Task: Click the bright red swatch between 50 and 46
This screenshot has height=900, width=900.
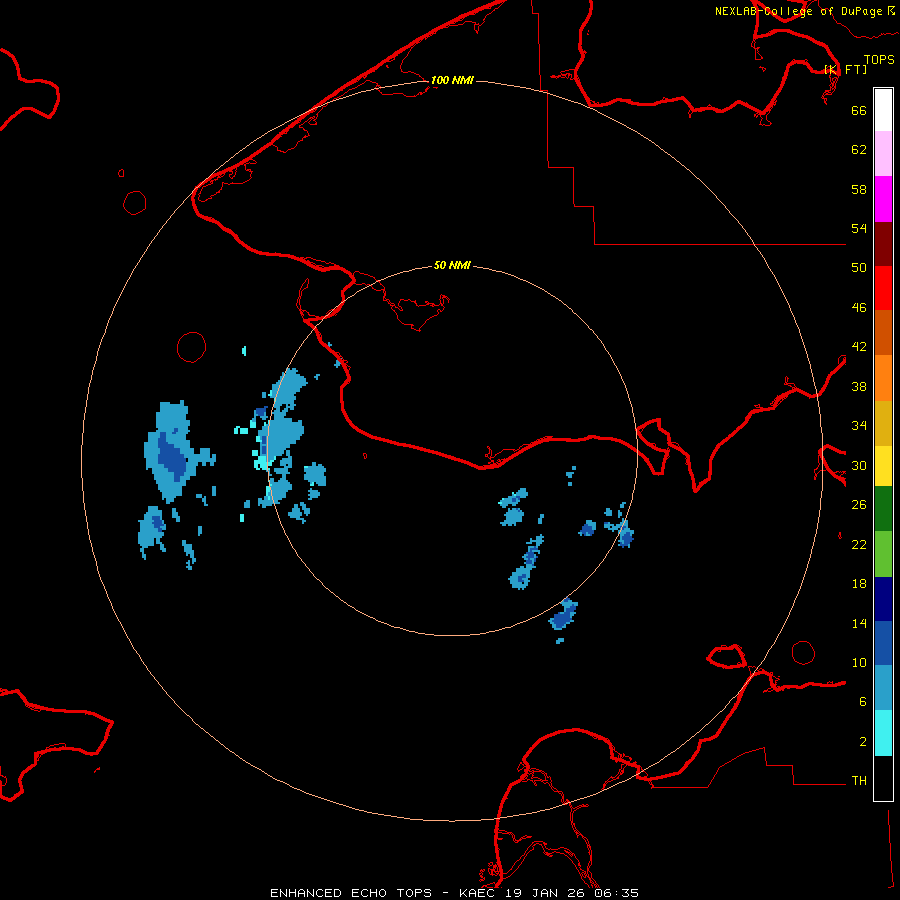Action: point(883,288)
